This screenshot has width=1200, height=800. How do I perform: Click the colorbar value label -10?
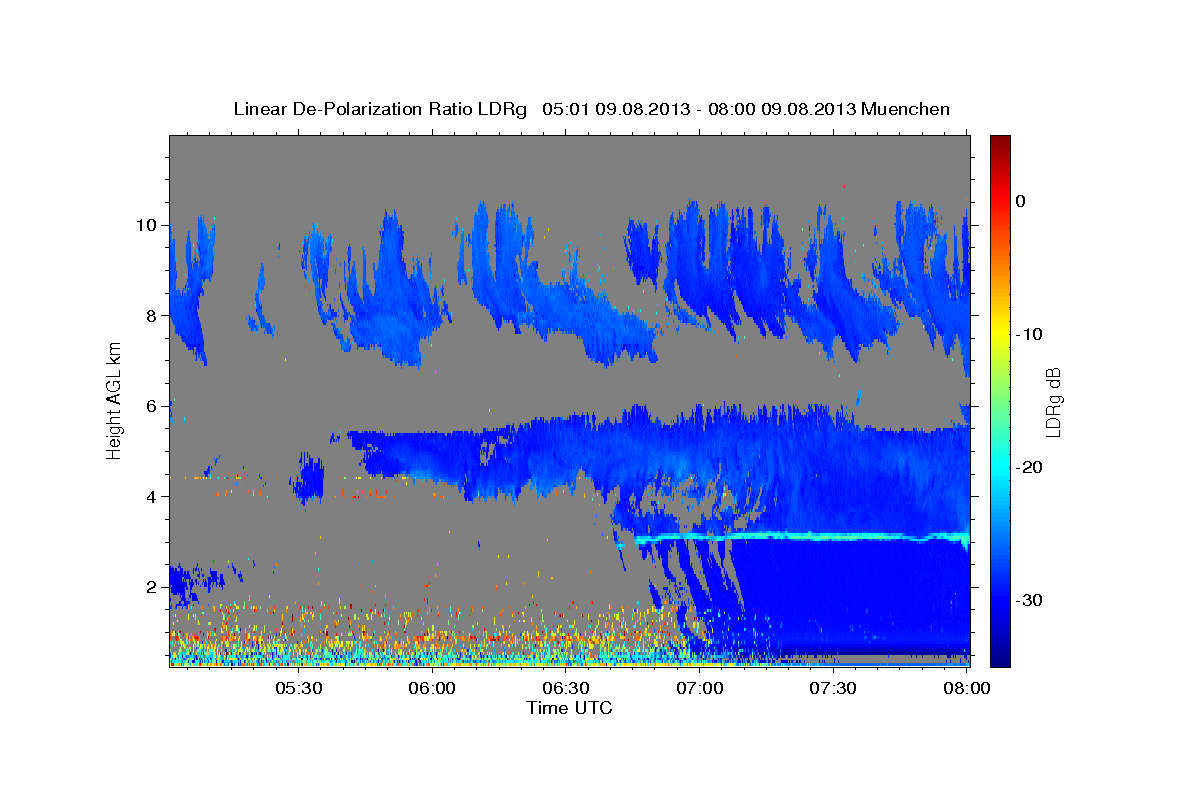tap(1029, 334)
